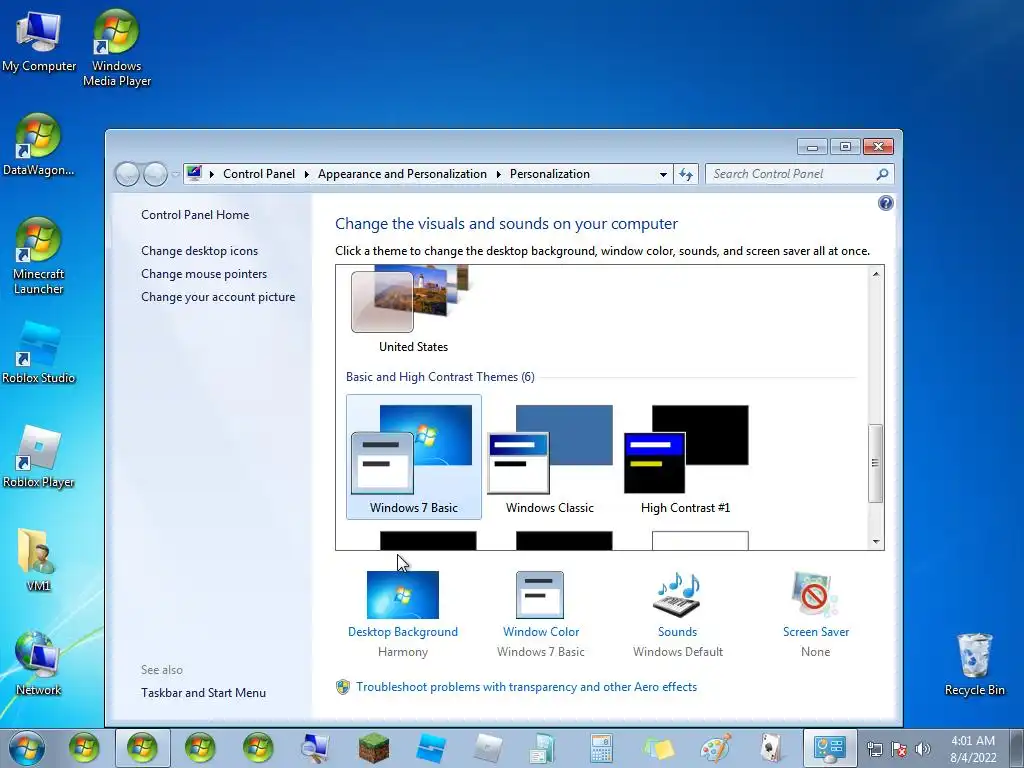
Task: Open the document taskbar icon beside Calculator
Action: click(543, 748)
